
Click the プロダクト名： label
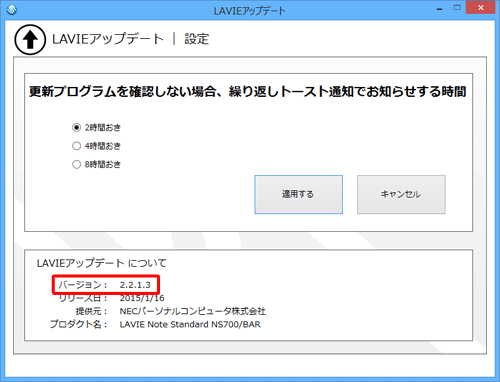coord(79,324)
